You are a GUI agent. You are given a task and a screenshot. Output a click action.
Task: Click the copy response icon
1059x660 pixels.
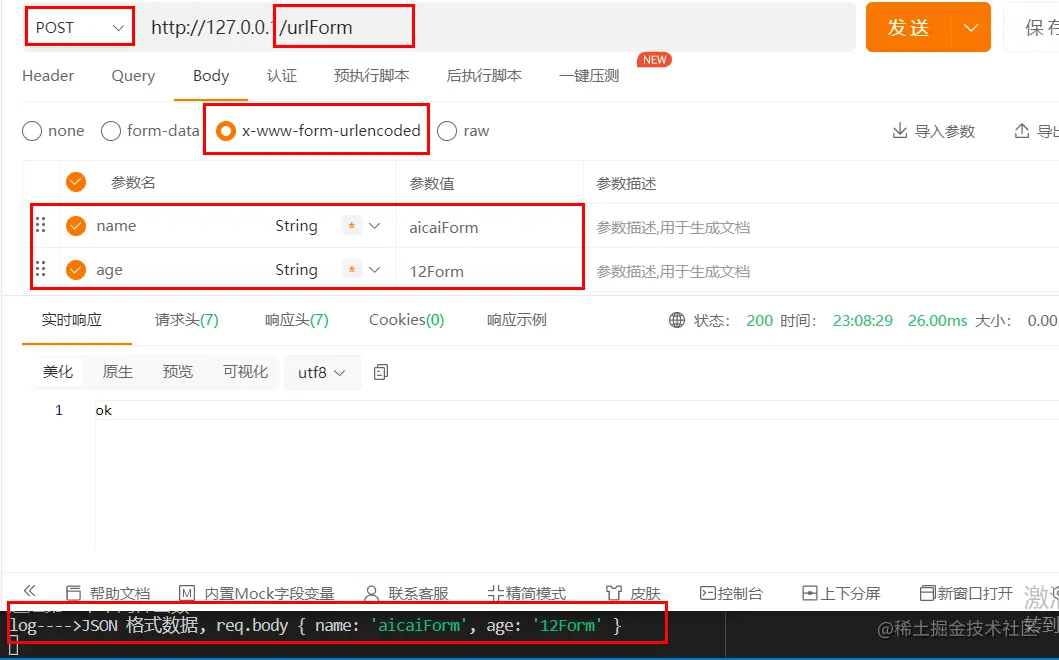pyautogui.click(x=381, y=372)
